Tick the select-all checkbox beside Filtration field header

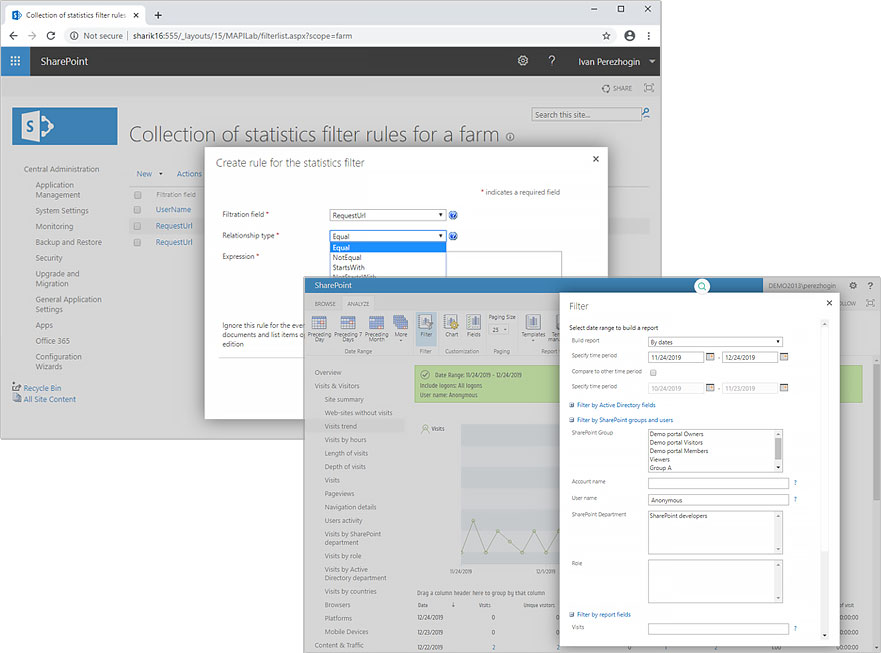137,195
